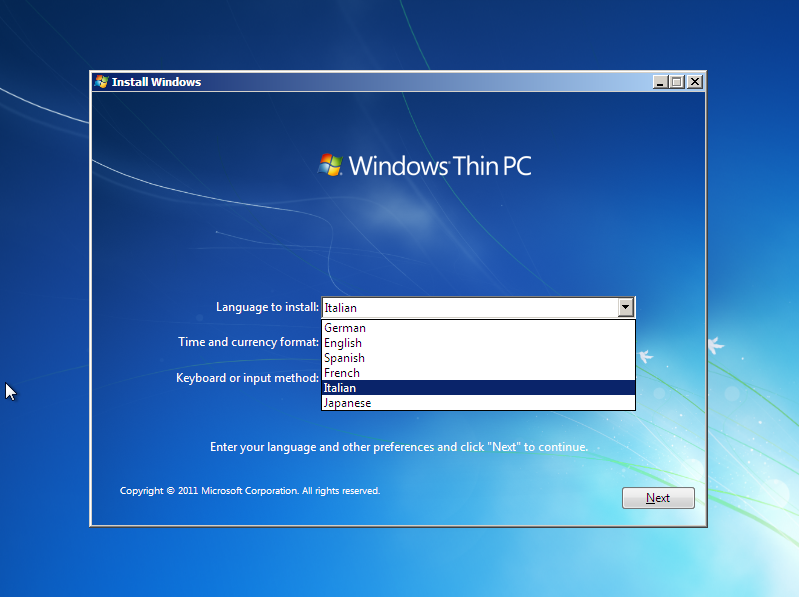Click the Next button
This screenshot has height=597, width=799.
658,498
